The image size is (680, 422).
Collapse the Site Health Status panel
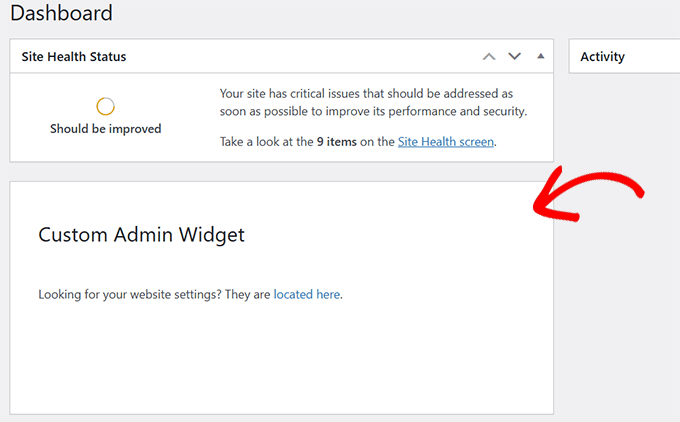click(x=540, y=57)
